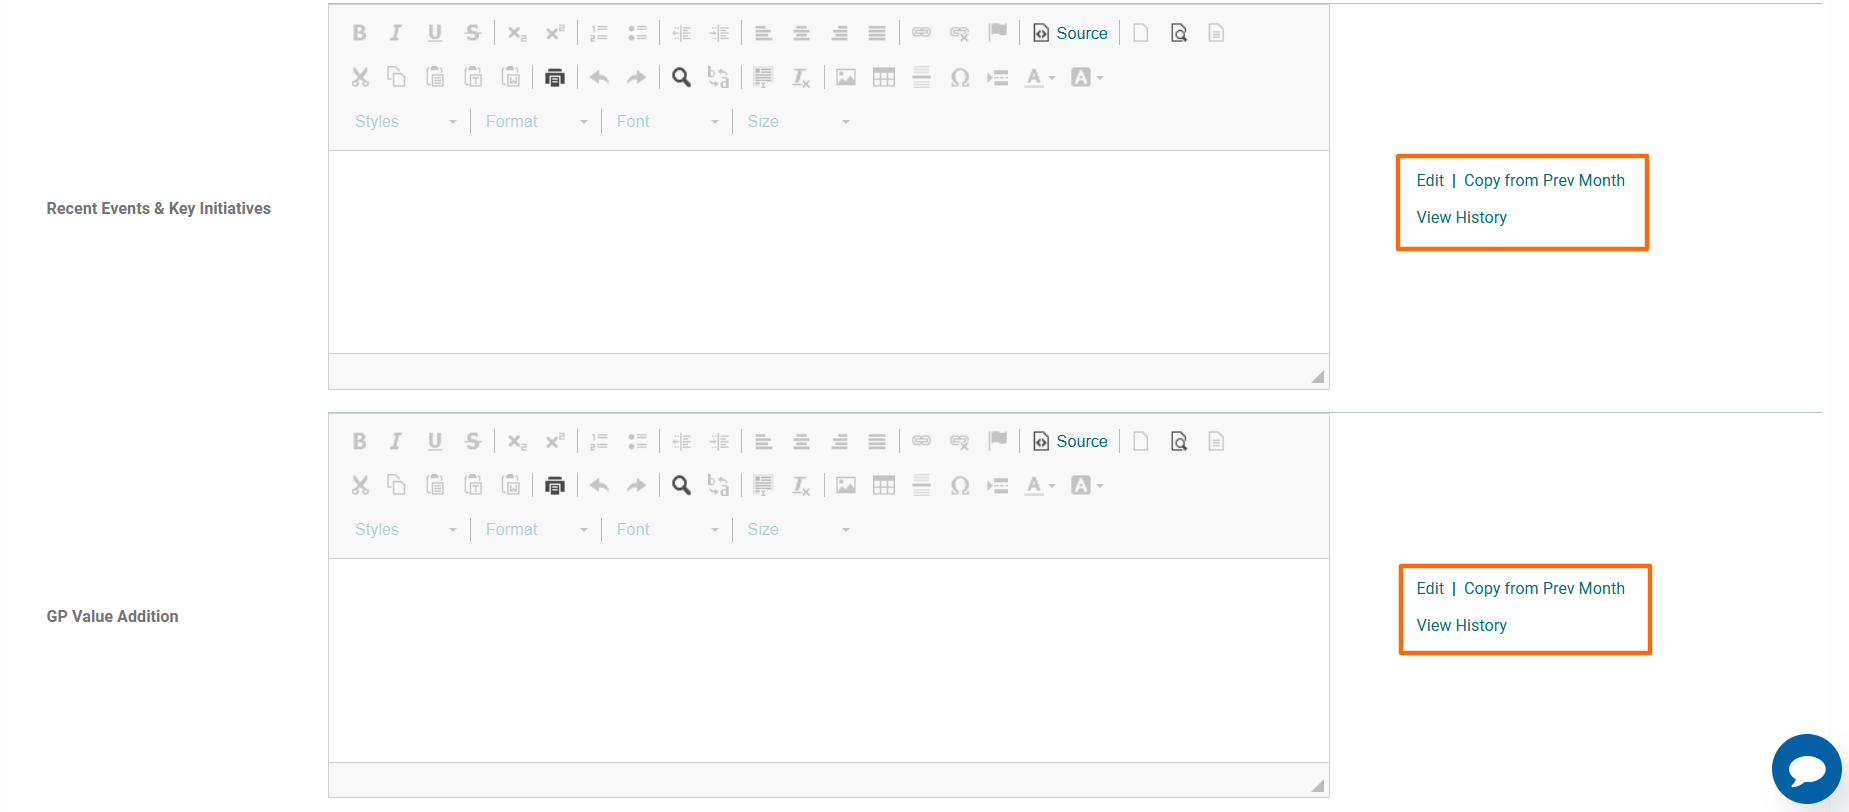The image size is (1849, 812).
Task: Toggle Bold in Recent Events editor toolbar
Action: click(359, 33)
